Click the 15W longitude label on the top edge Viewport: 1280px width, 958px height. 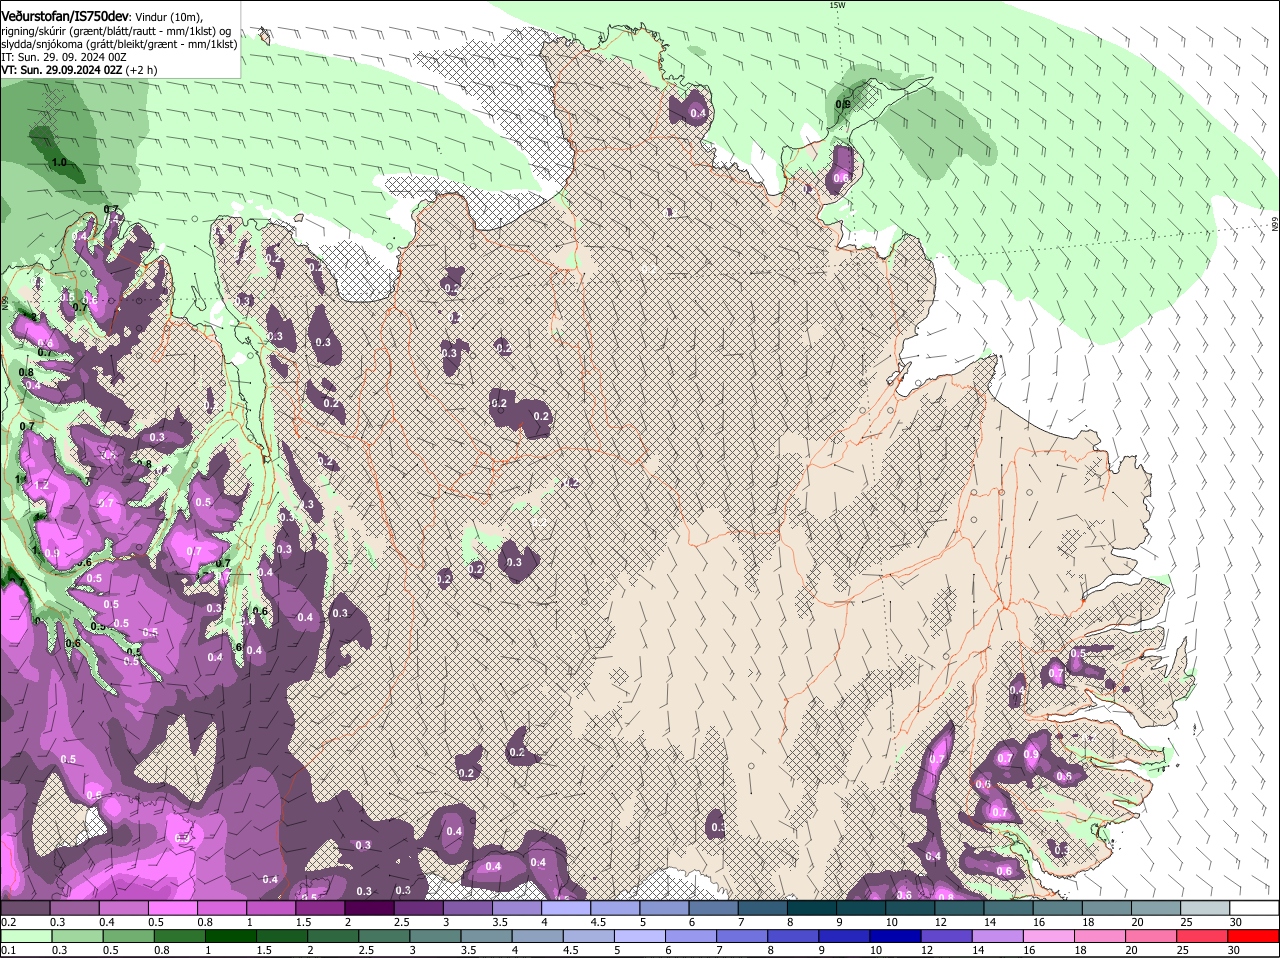pos(837,5)
